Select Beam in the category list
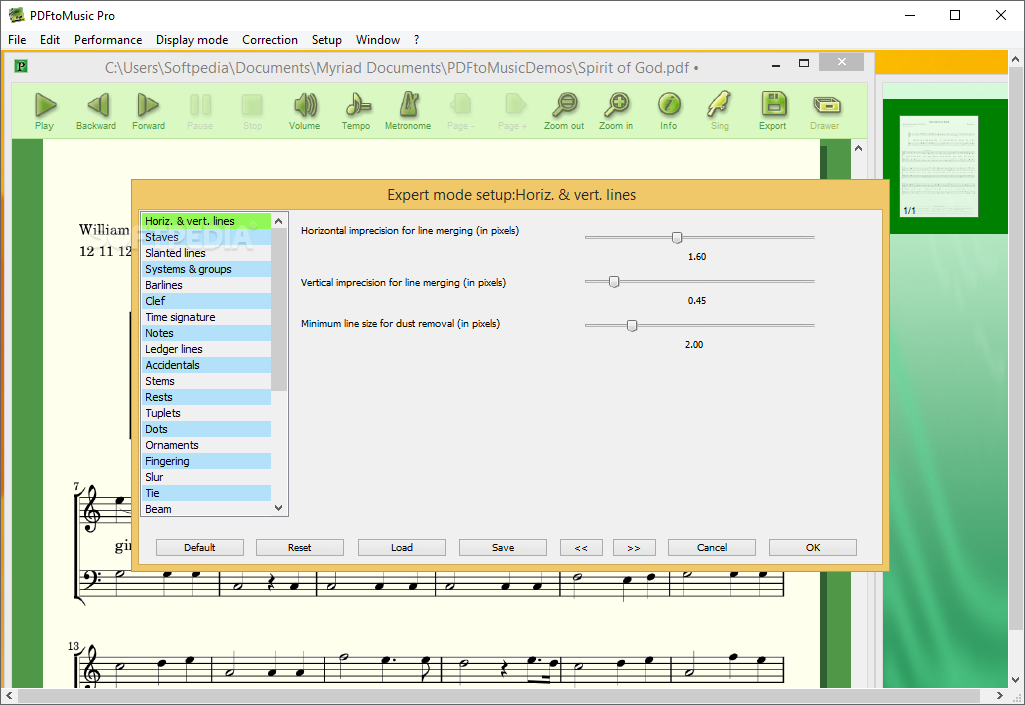Viewport: 1025px width, 705px height. coord(206,509)
